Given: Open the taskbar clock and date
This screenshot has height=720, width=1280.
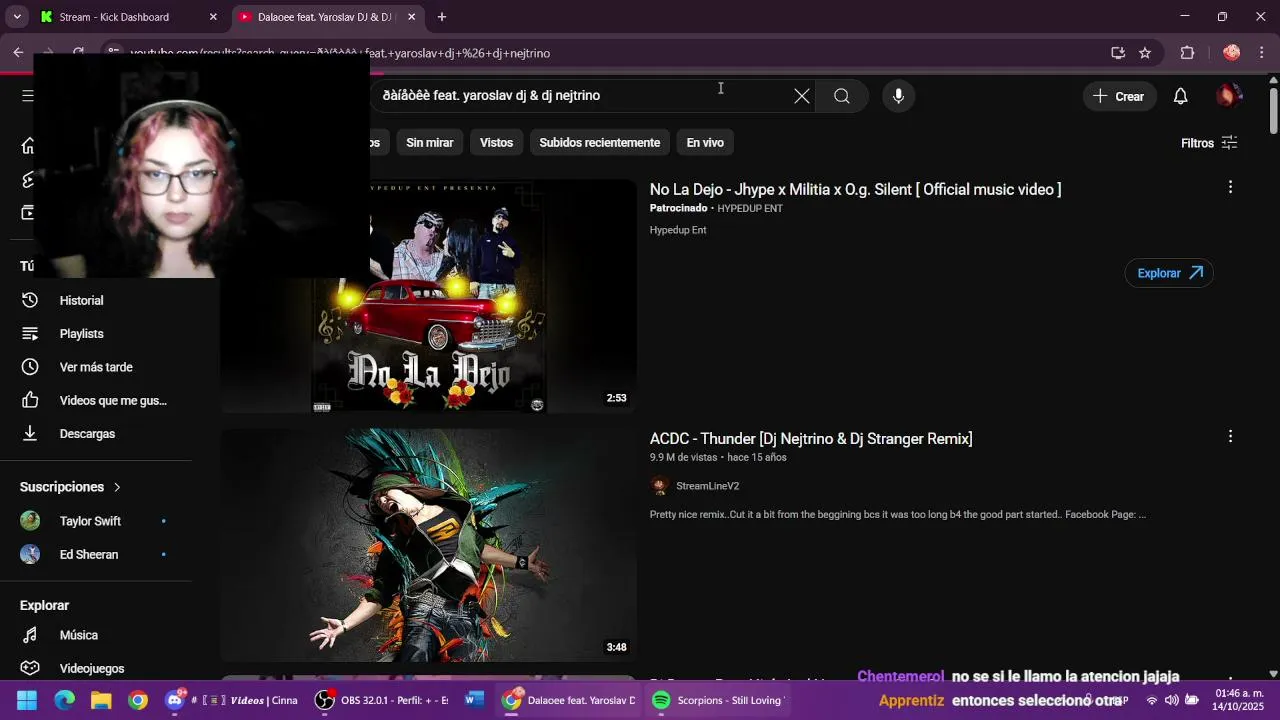Looking at the screenshot, I should tap(1239, 700).
